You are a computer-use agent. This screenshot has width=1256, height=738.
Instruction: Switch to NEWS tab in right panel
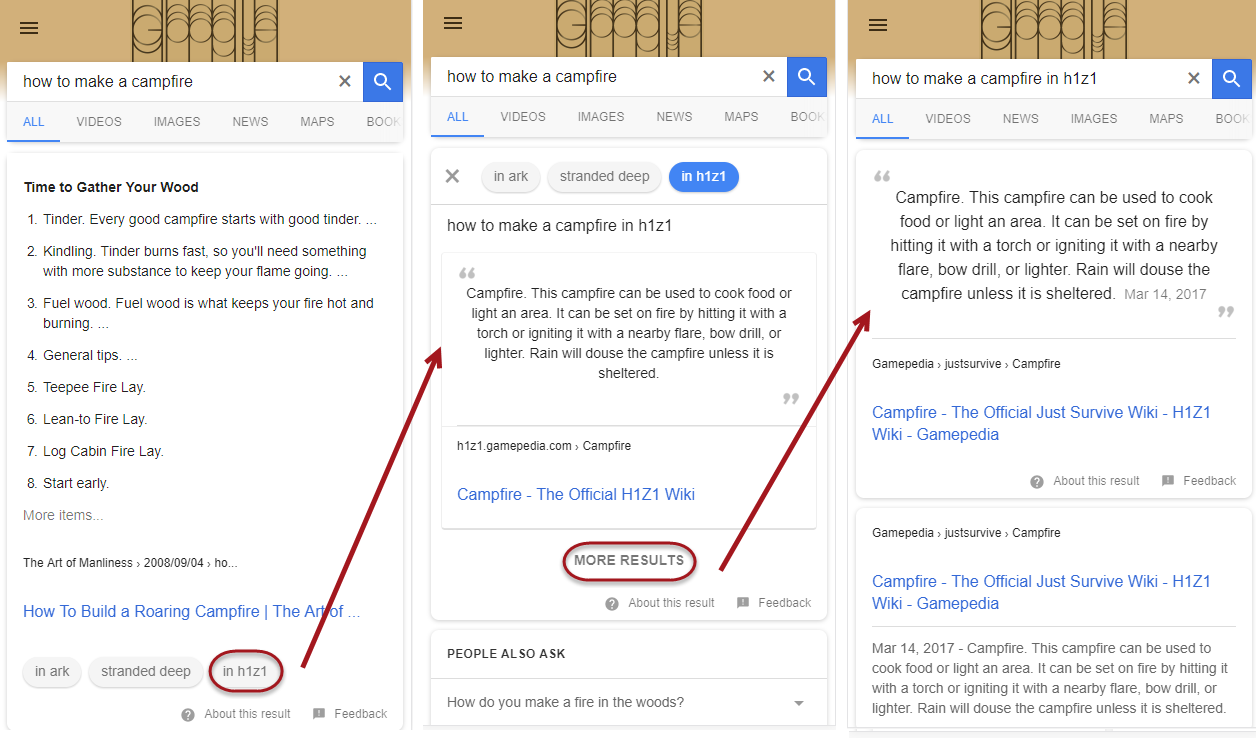click(x=1020, y=119)
